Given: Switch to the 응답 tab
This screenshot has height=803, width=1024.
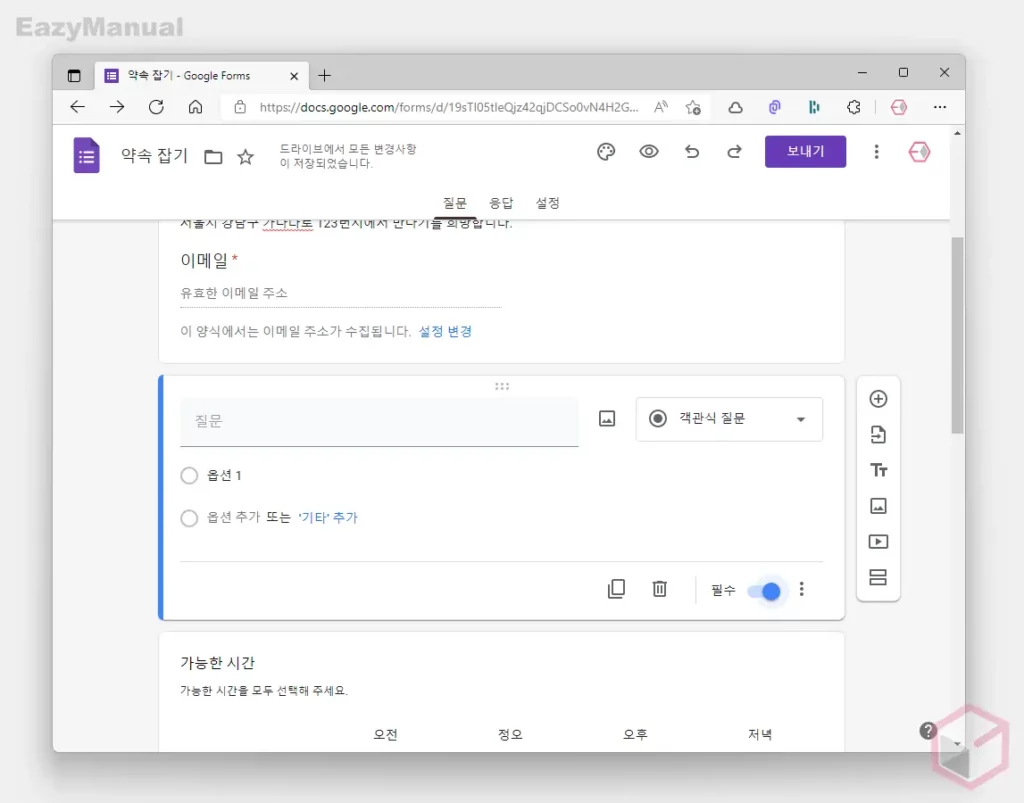Looking at the screenshot, I should (x=502, y=202).
